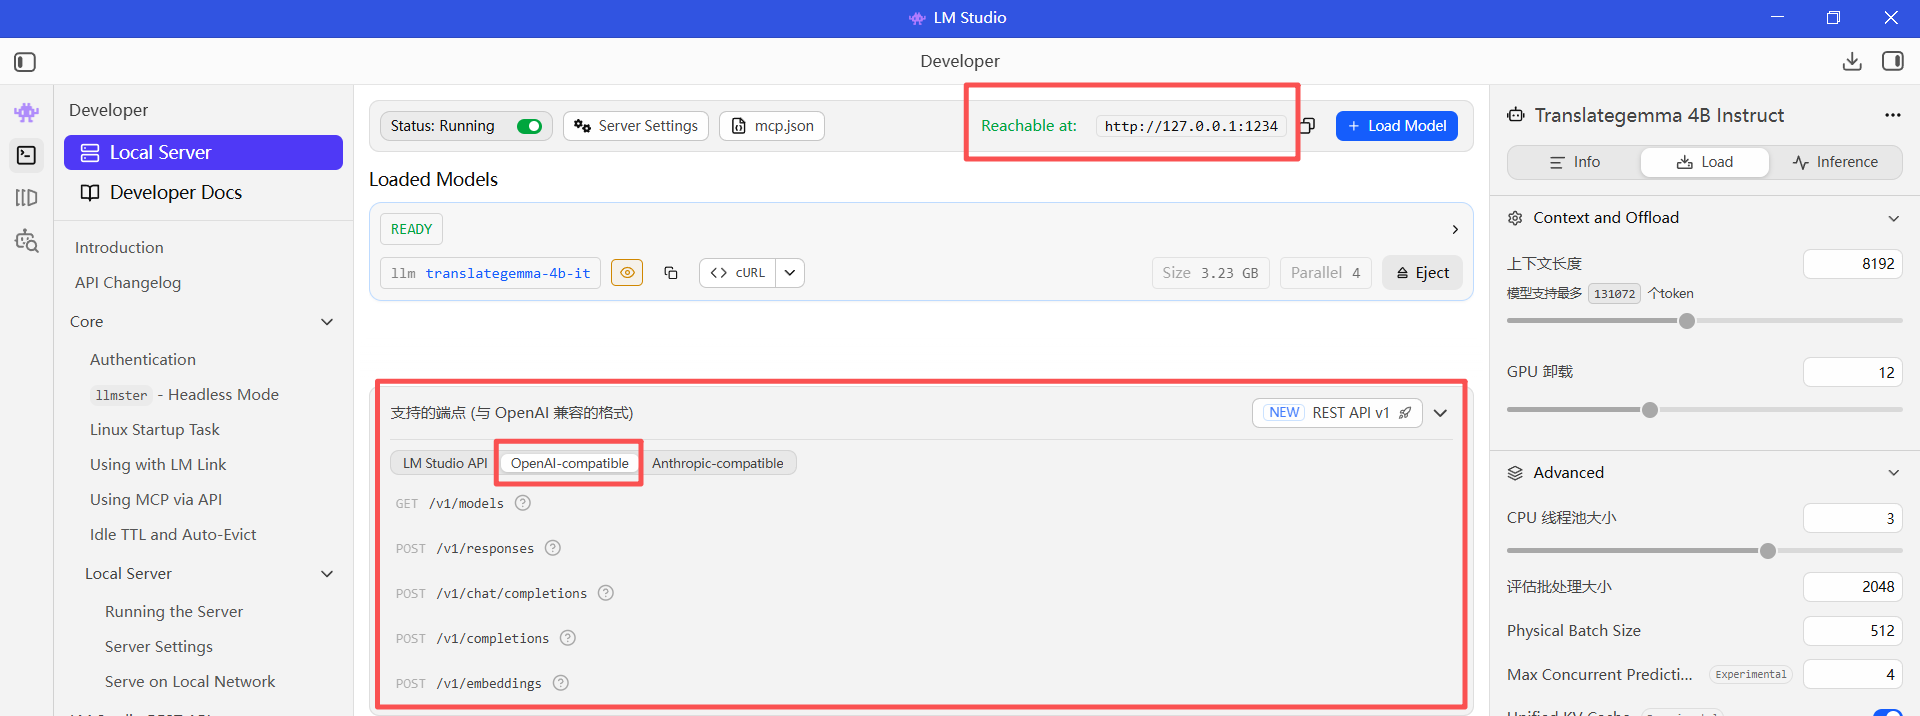The image size is (1920, 716).
Task: Switch to the Inference tab
Action: point(1835,162)
